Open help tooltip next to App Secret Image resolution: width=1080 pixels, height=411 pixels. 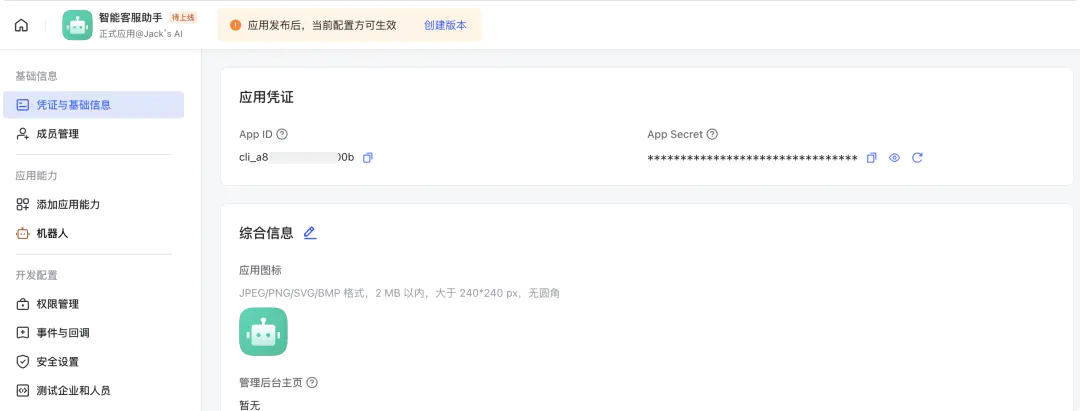(712, 134)
